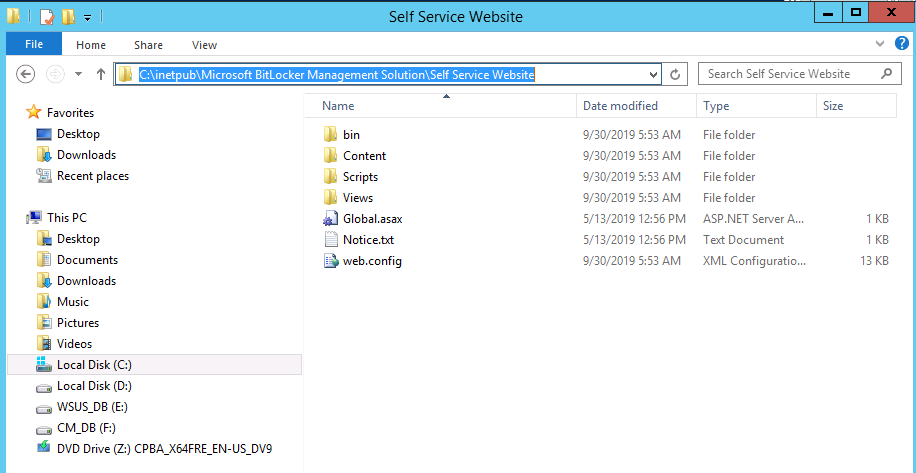Click the Text Document type cell
The height and width of the screenshot is (473, 916).
744,240
